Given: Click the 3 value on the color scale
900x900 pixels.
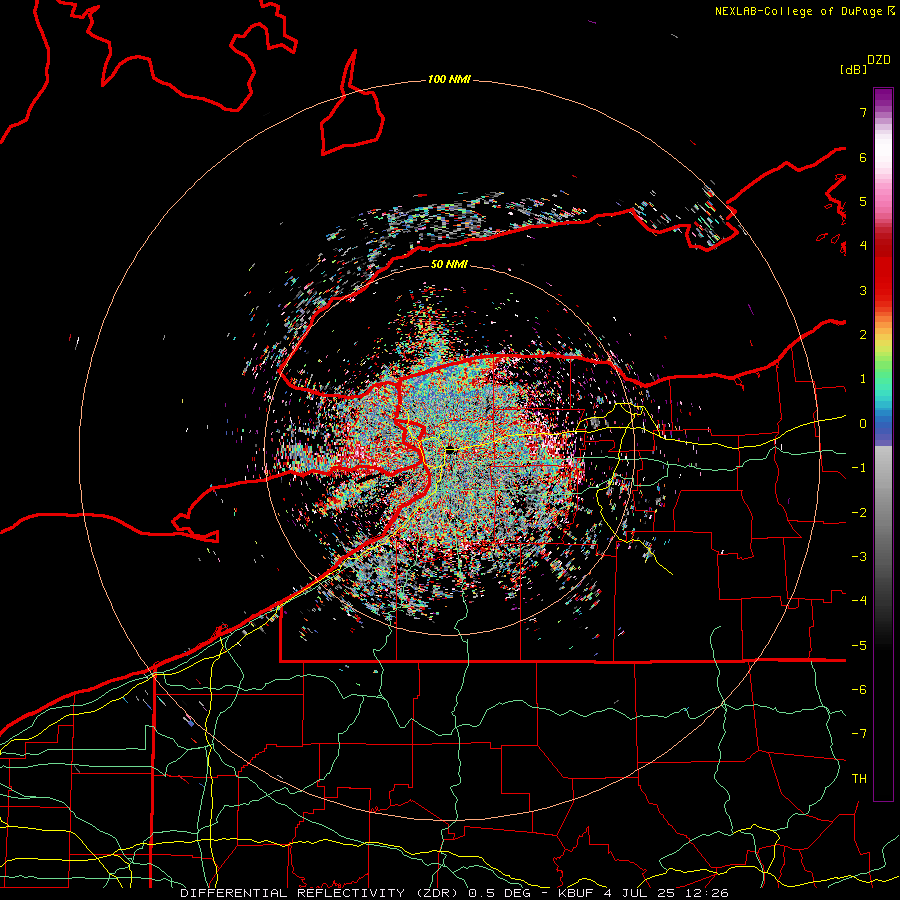Looking at the screenshot, I should point(863,290).
